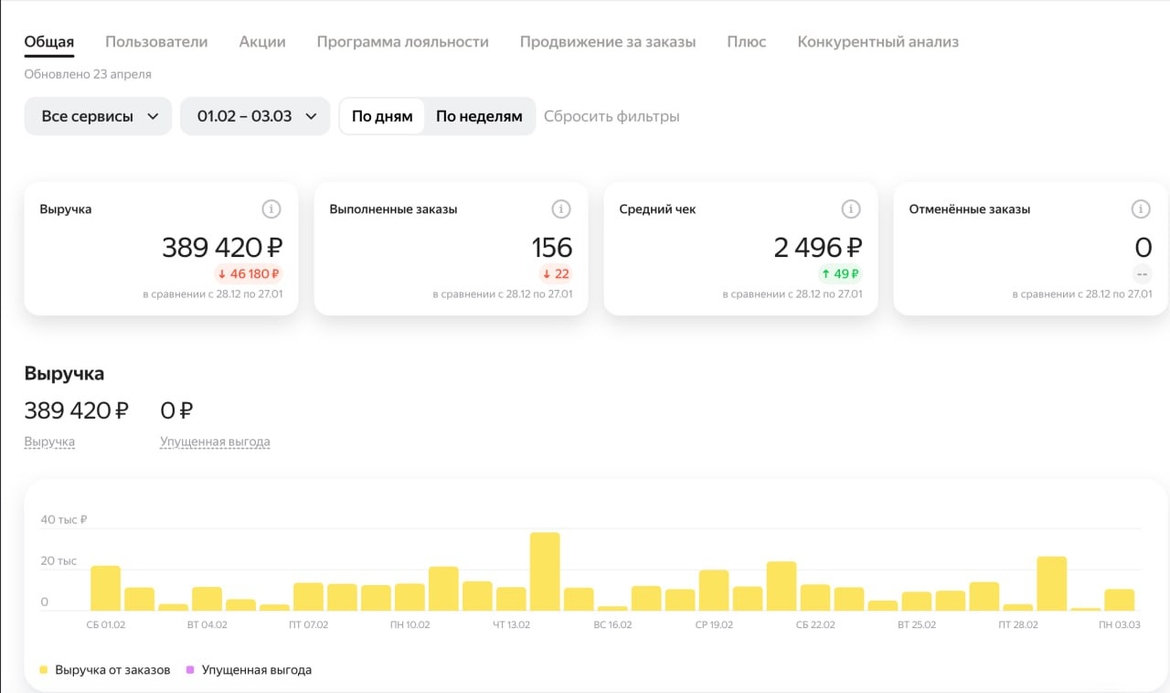
Task: Click the red ↓ 22 change badge
Action: 555,274
